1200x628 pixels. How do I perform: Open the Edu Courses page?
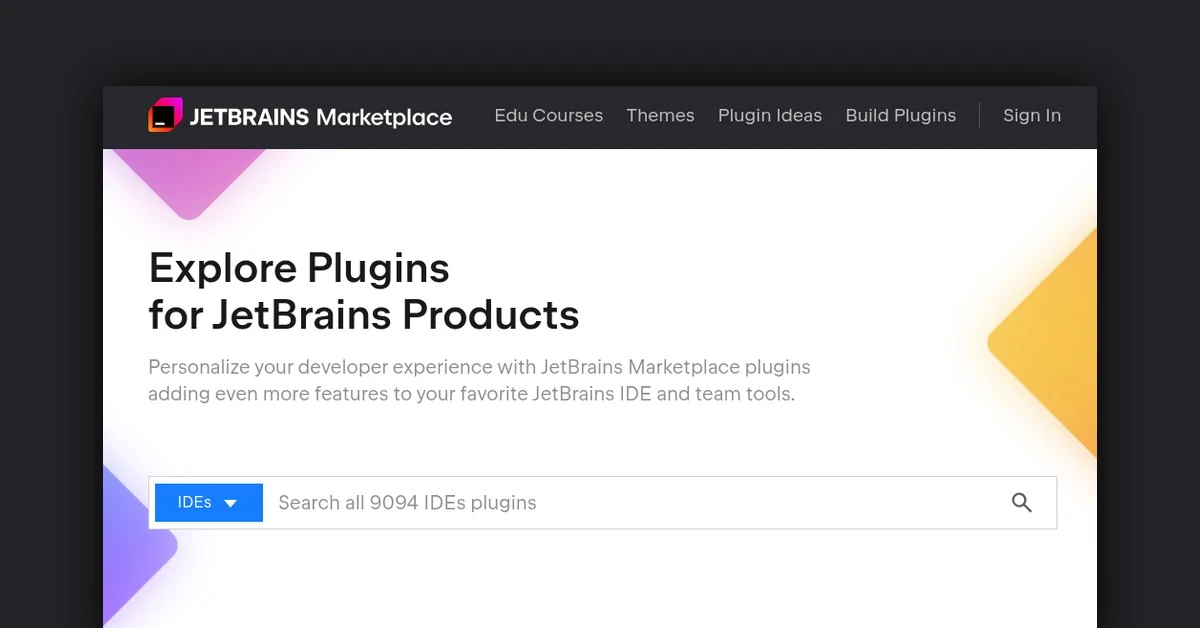tap(548, 116)
